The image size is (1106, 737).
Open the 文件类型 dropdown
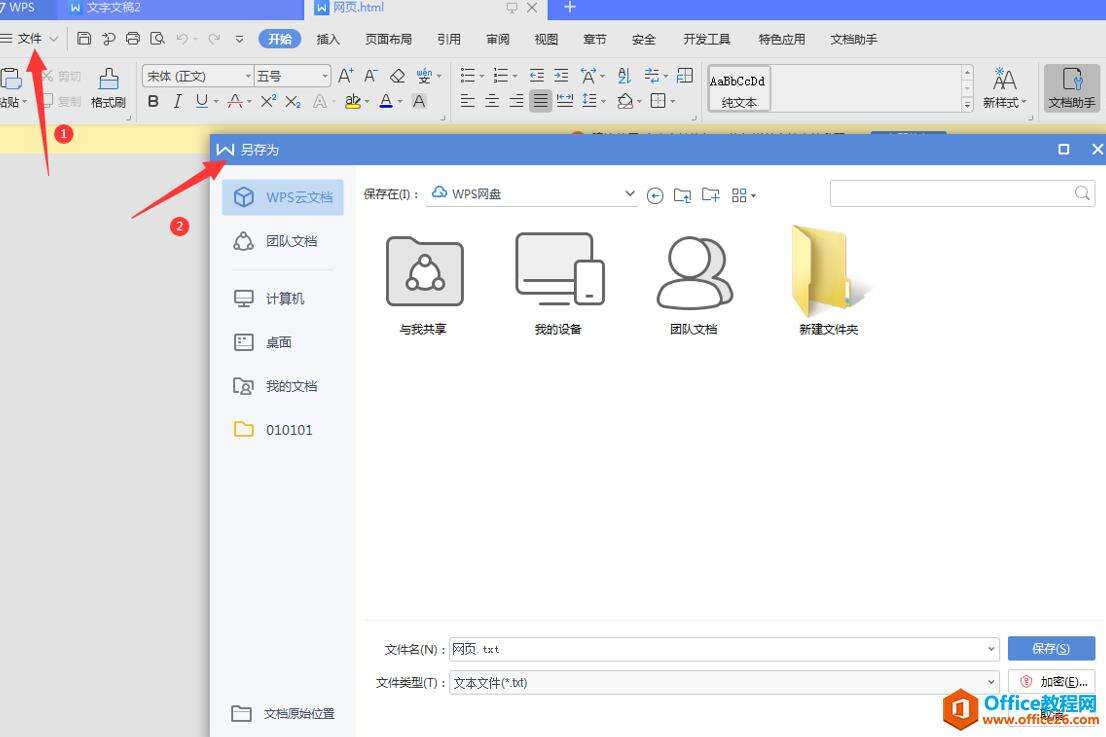coord(724,683)
